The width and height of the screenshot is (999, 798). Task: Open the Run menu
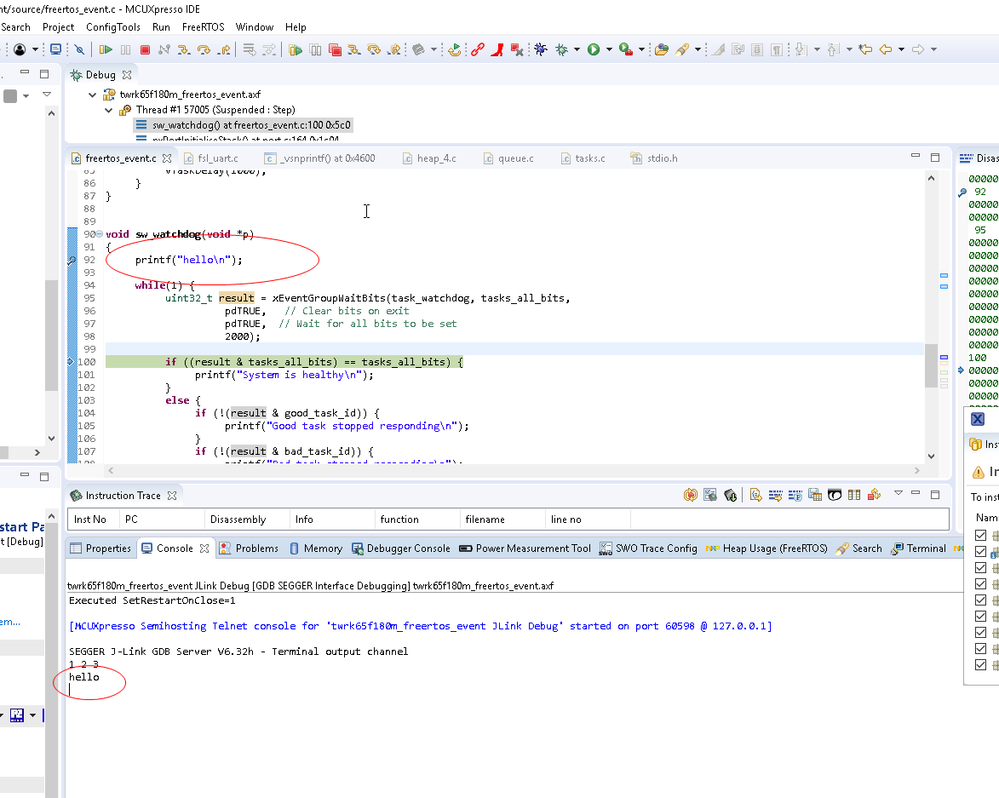click(161, 27)
